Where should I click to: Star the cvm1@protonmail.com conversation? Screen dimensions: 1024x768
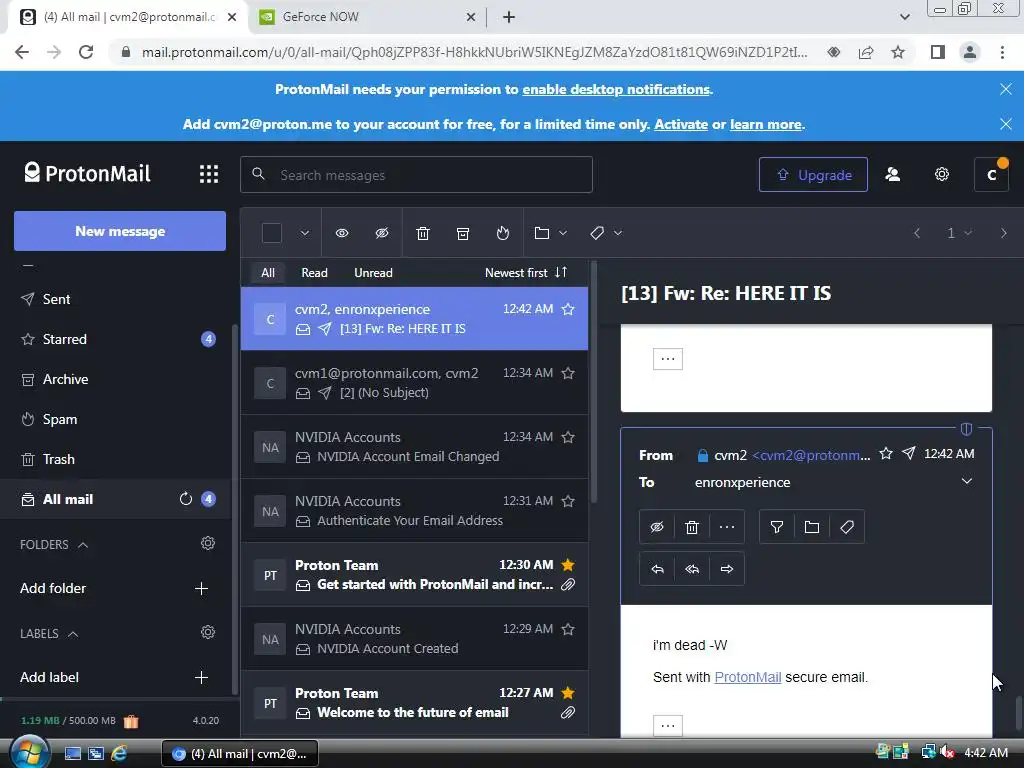(x=568, y=373)
